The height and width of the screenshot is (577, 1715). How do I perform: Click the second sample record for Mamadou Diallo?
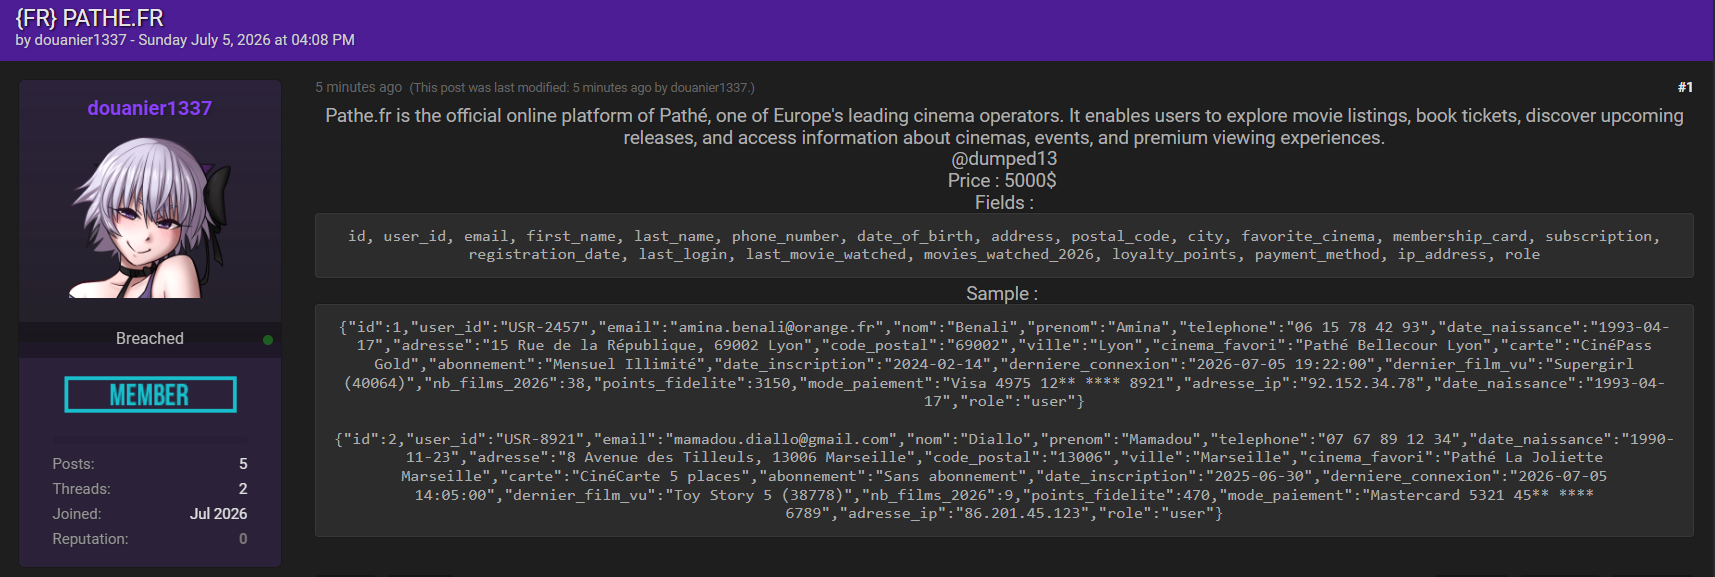tap(1004, 476)
